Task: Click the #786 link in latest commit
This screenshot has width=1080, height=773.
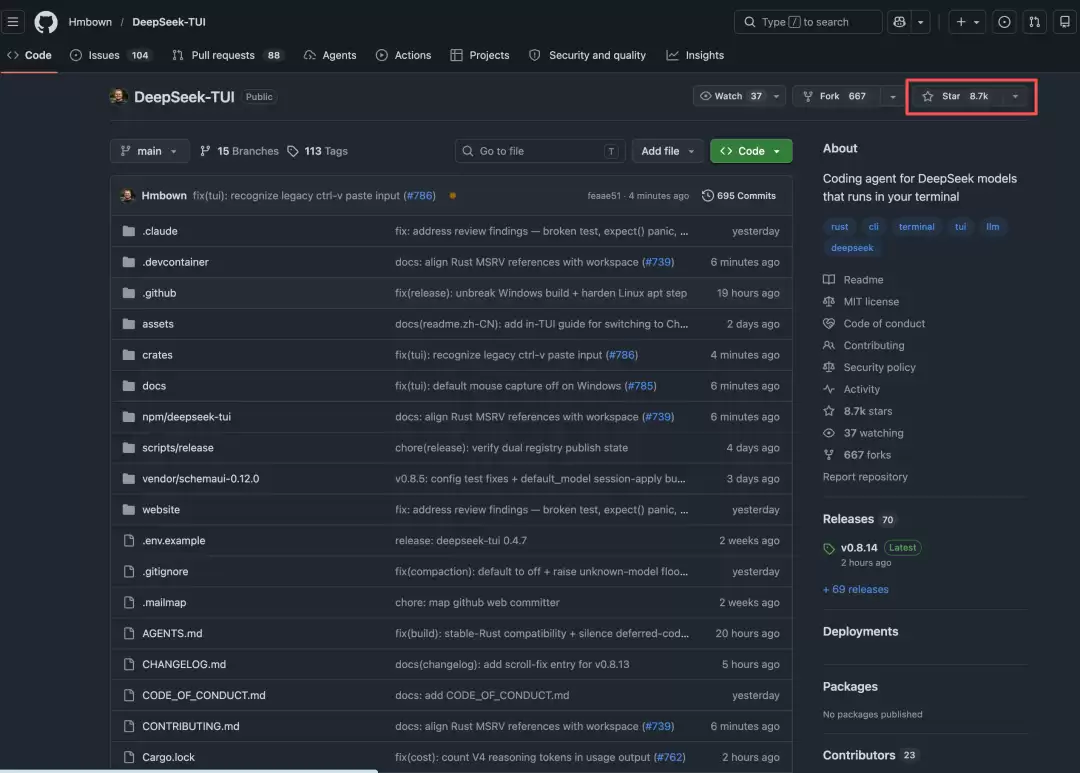Action: tap(419, 196)
